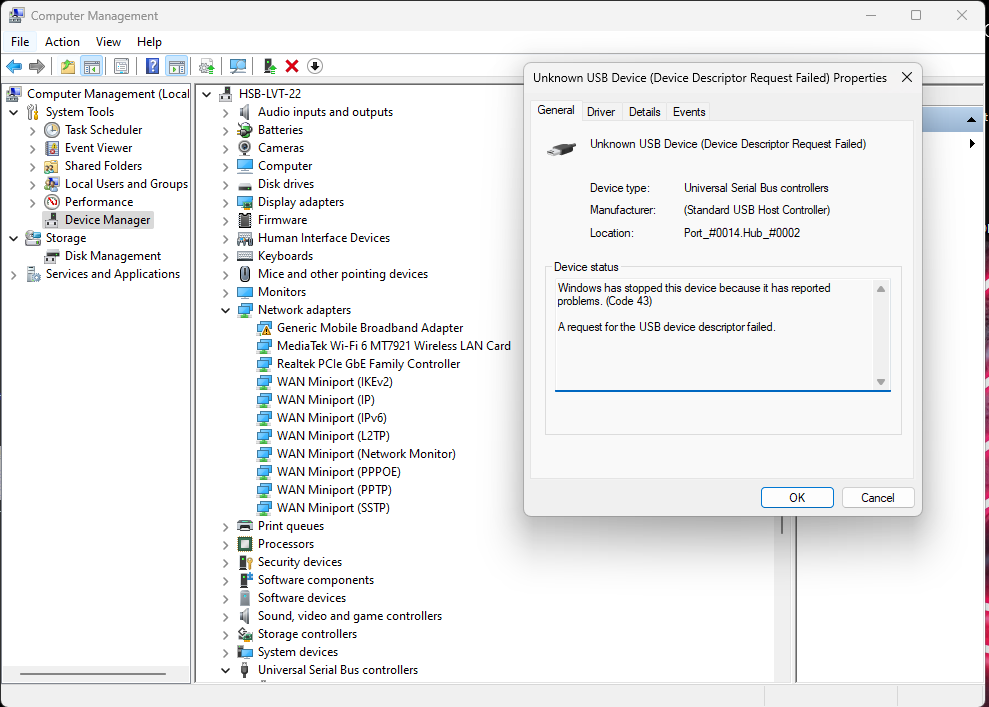Collapse the Network adapters category
Viewport: 989px width, 707px height.
click(x=227, y=310)
